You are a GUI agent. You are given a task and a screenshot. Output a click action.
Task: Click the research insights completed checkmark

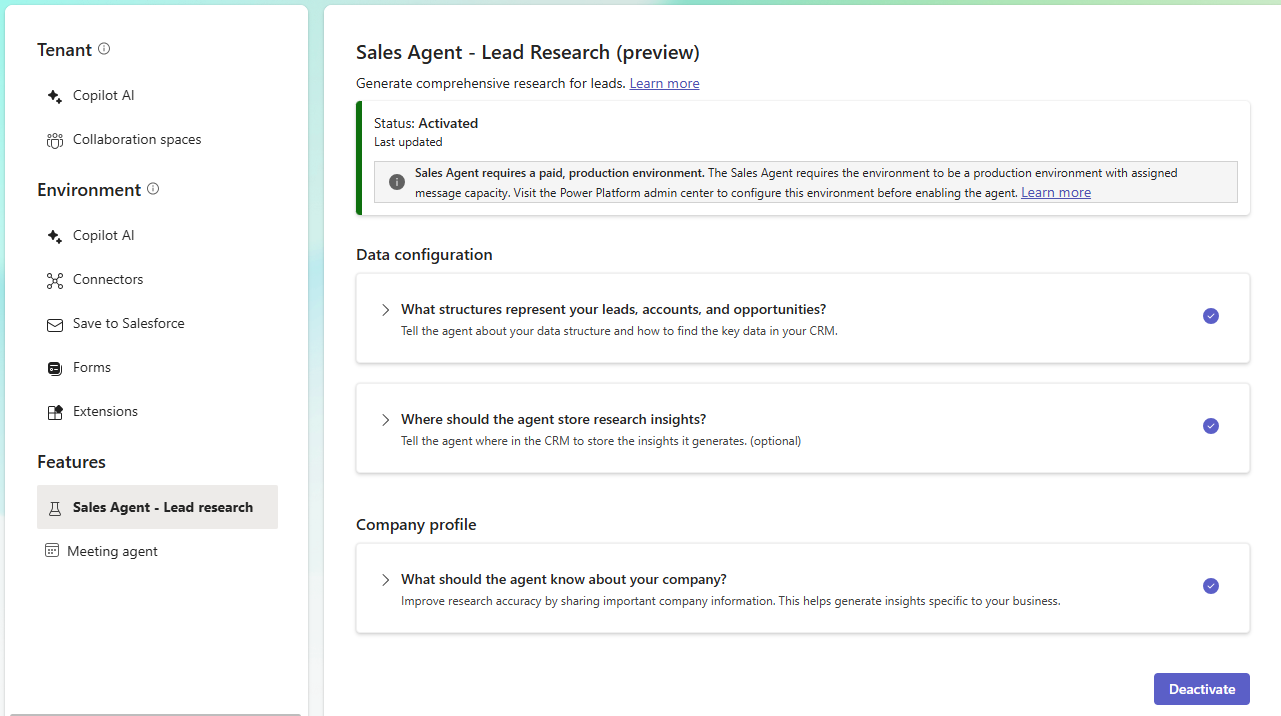tap(1211, 426)
